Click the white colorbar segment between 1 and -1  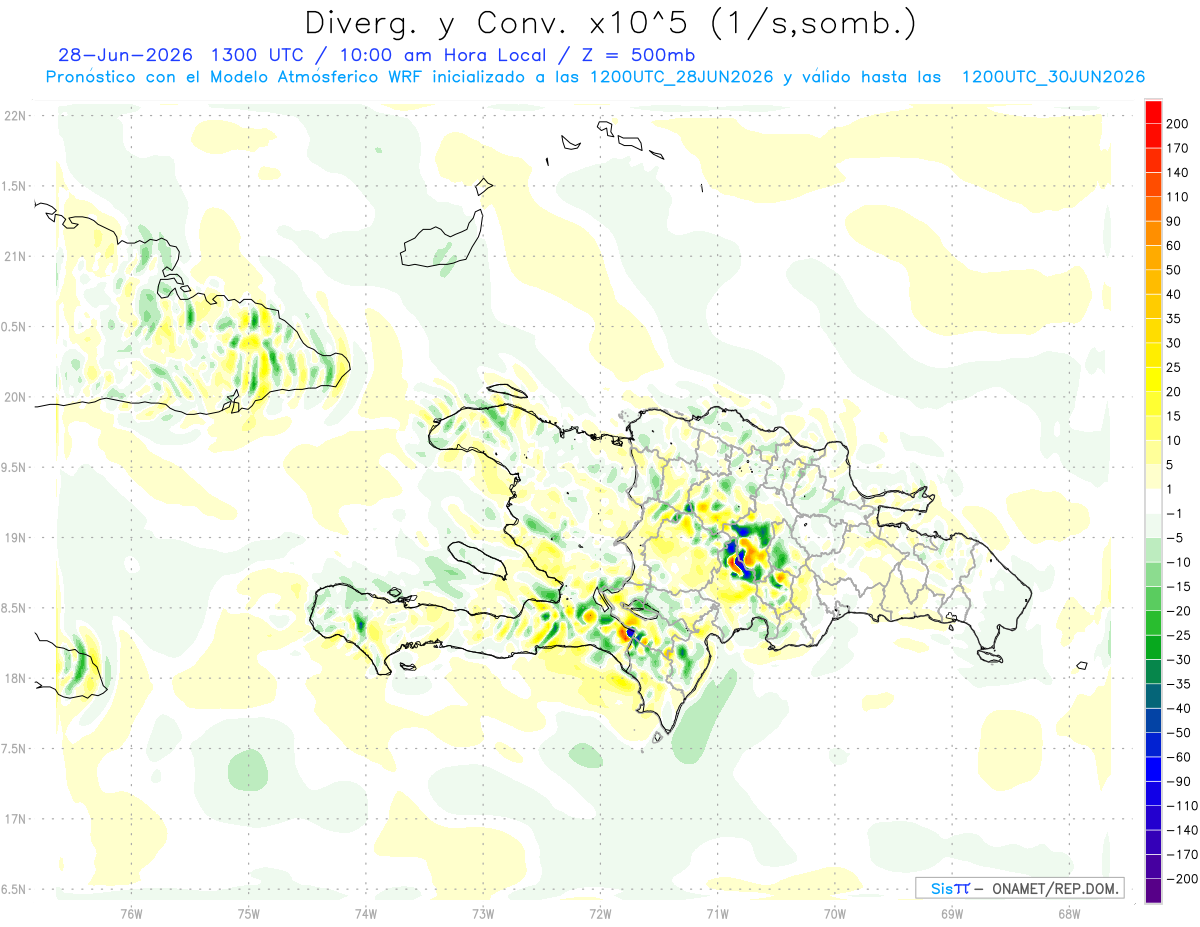(1153, 500)
